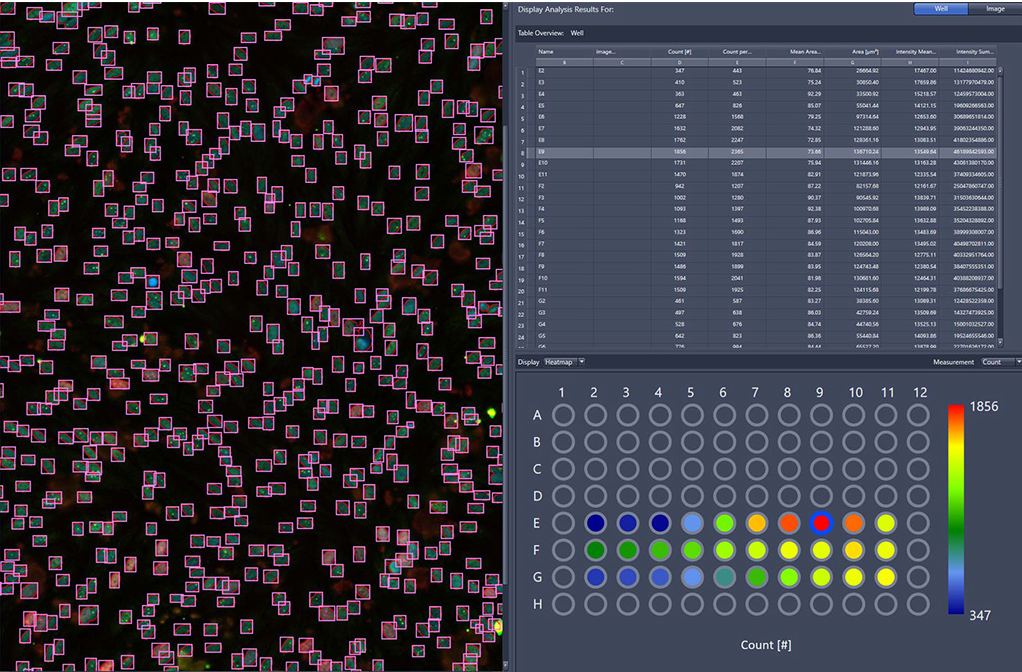Select well E5 in heatmap

pyautogui.click(x=692, y=523)
